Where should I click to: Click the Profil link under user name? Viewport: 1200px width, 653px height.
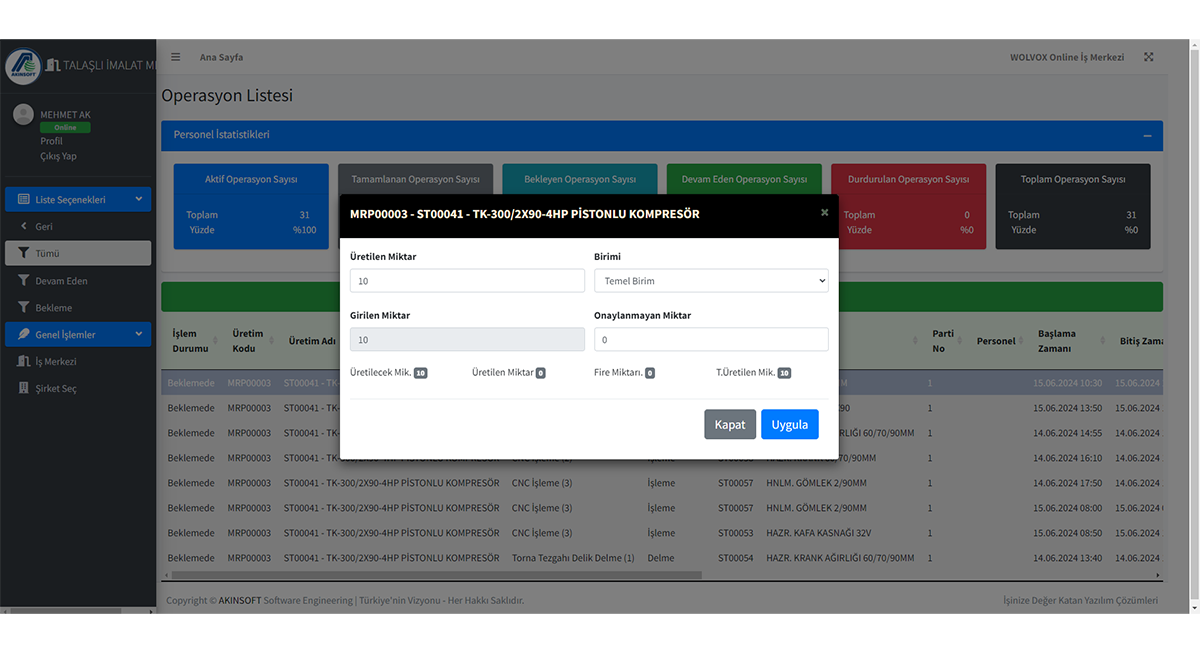[51, 142]
